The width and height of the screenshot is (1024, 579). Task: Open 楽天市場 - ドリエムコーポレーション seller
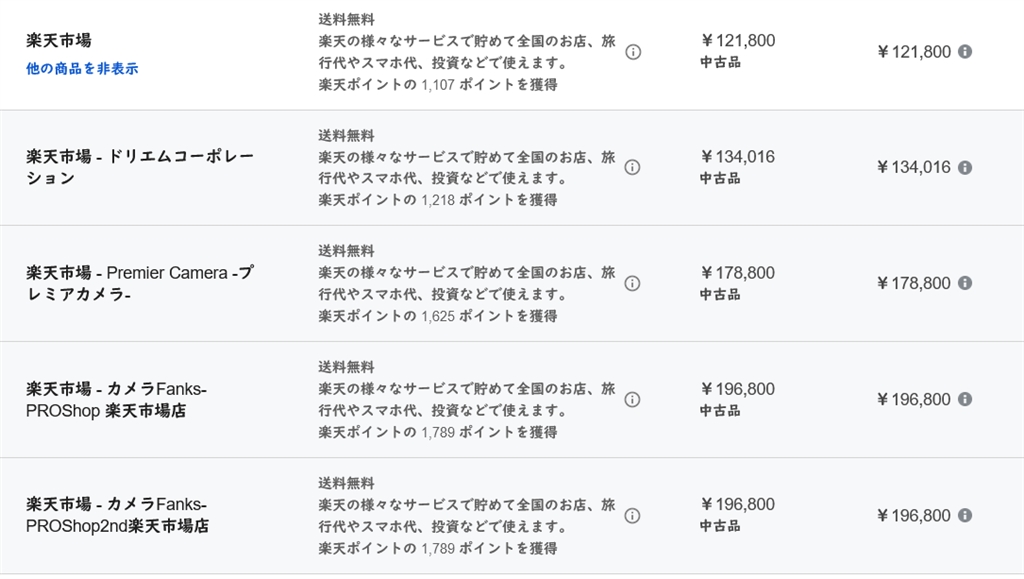[x=140, y=167]
